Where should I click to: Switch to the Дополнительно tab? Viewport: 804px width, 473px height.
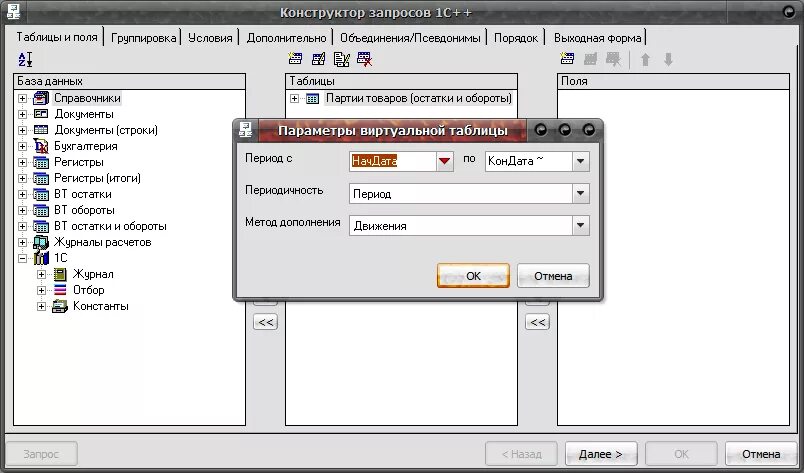[286, 37]
